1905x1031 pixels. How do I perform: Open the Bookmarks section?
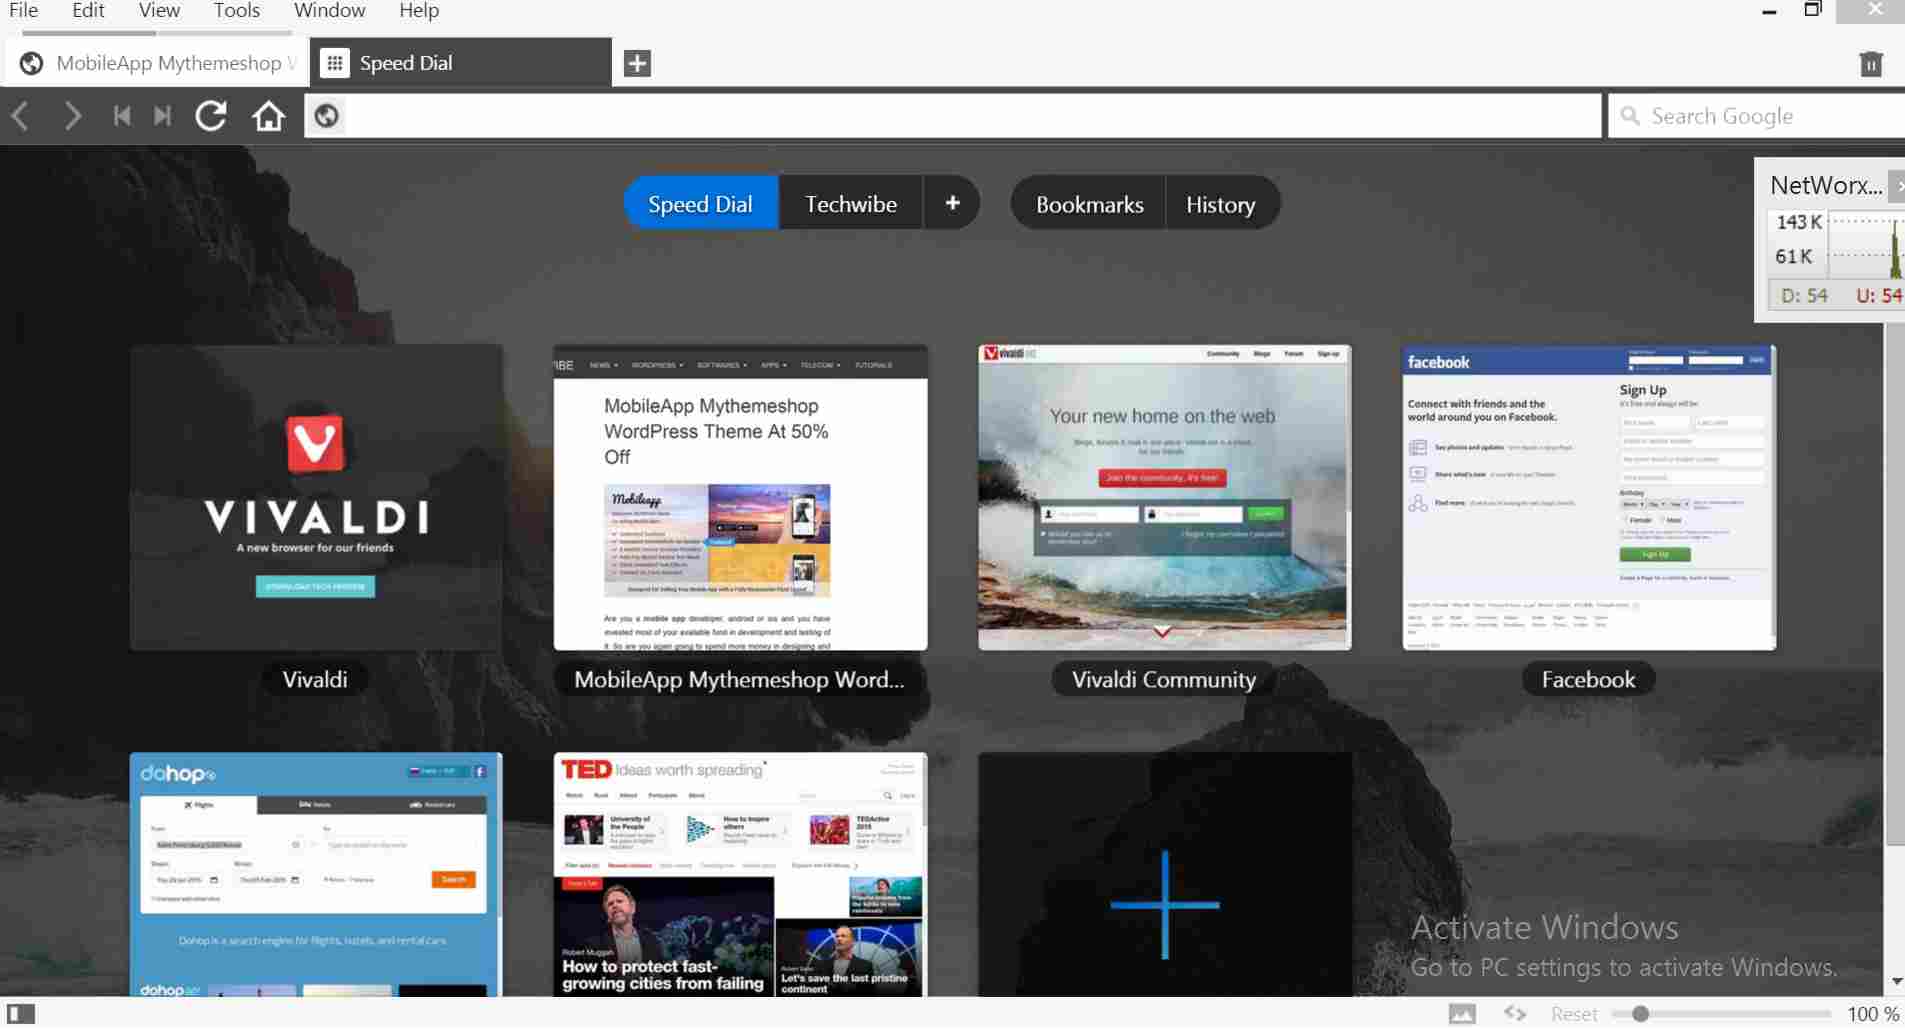1089,203
